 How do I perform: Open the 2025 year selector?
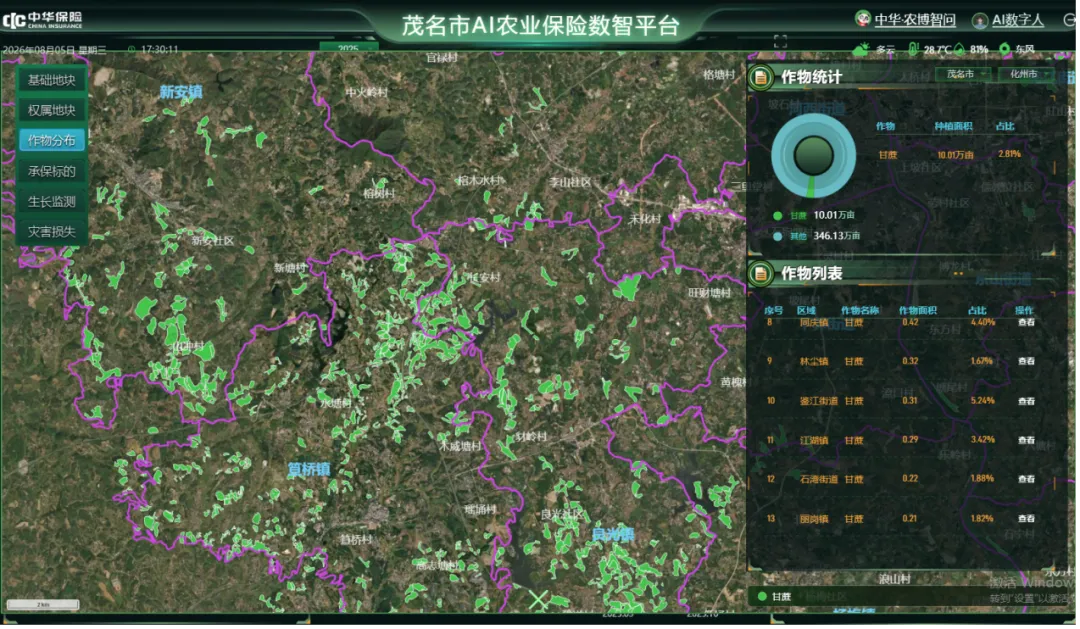click(x=349, y=48)
